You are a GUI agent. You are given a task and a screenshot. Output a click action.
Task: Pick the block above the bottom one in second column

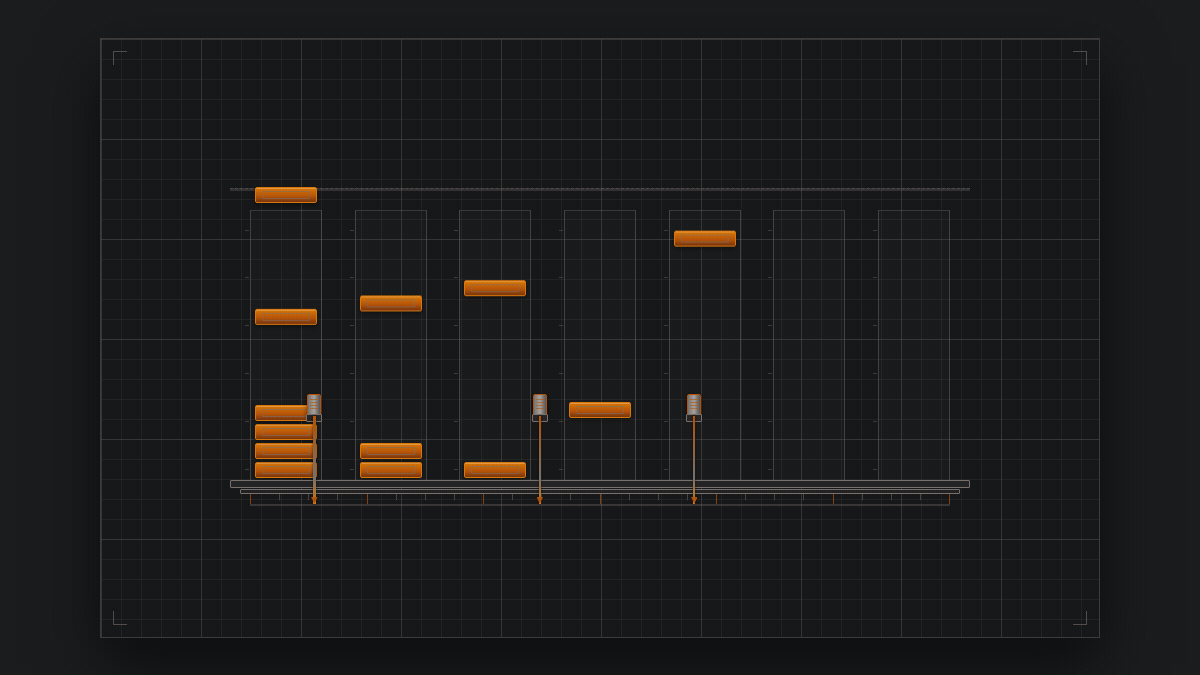[391, 451]
